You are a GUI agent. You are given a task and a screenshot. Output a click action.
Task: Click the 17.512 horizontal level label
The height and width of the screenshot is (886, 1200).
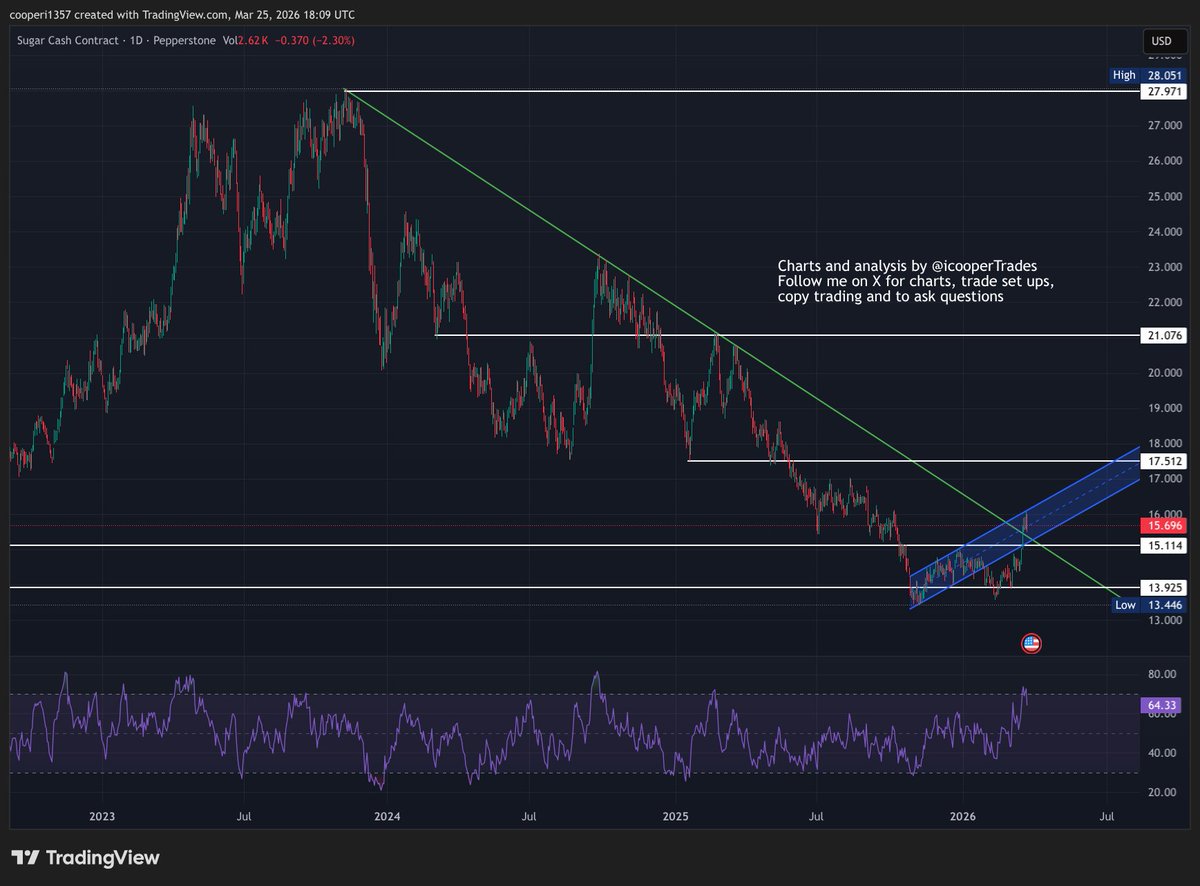(1163, 461)
